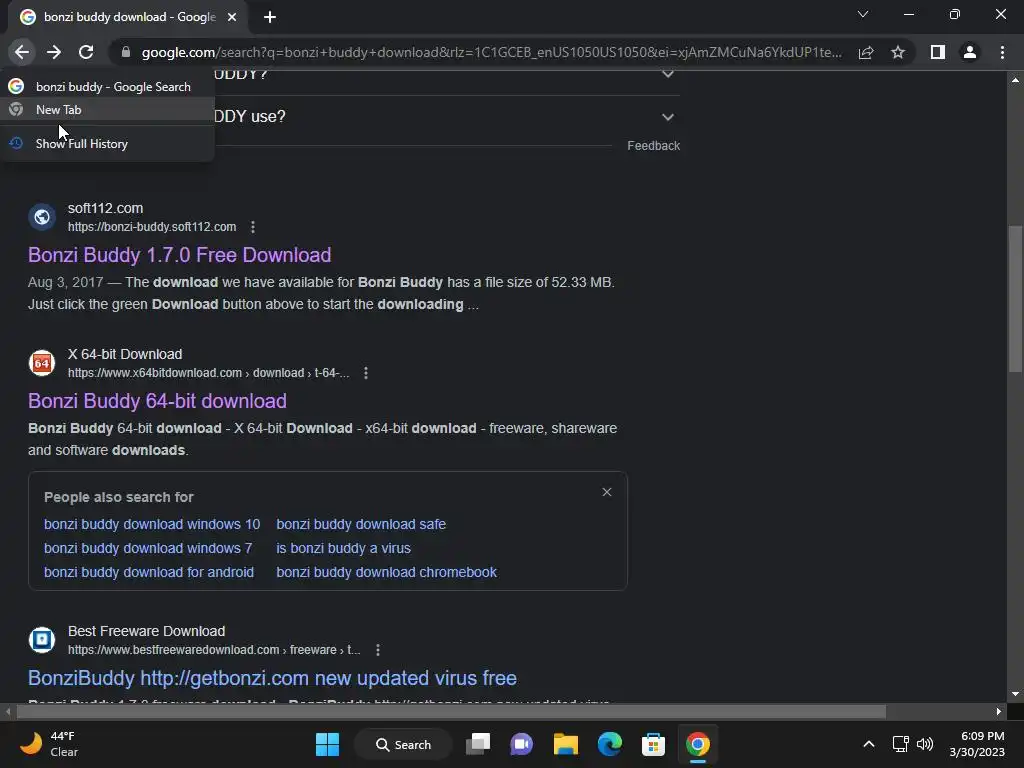Open the Chat (Teams) taskbar icon

[x=521, y=744]
